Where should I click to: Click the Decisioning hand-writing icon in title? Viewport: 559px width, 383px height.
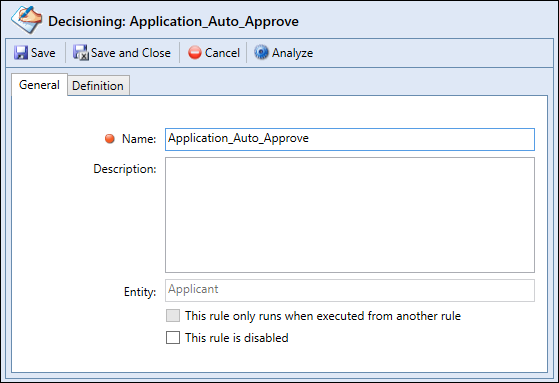[27, 19]
